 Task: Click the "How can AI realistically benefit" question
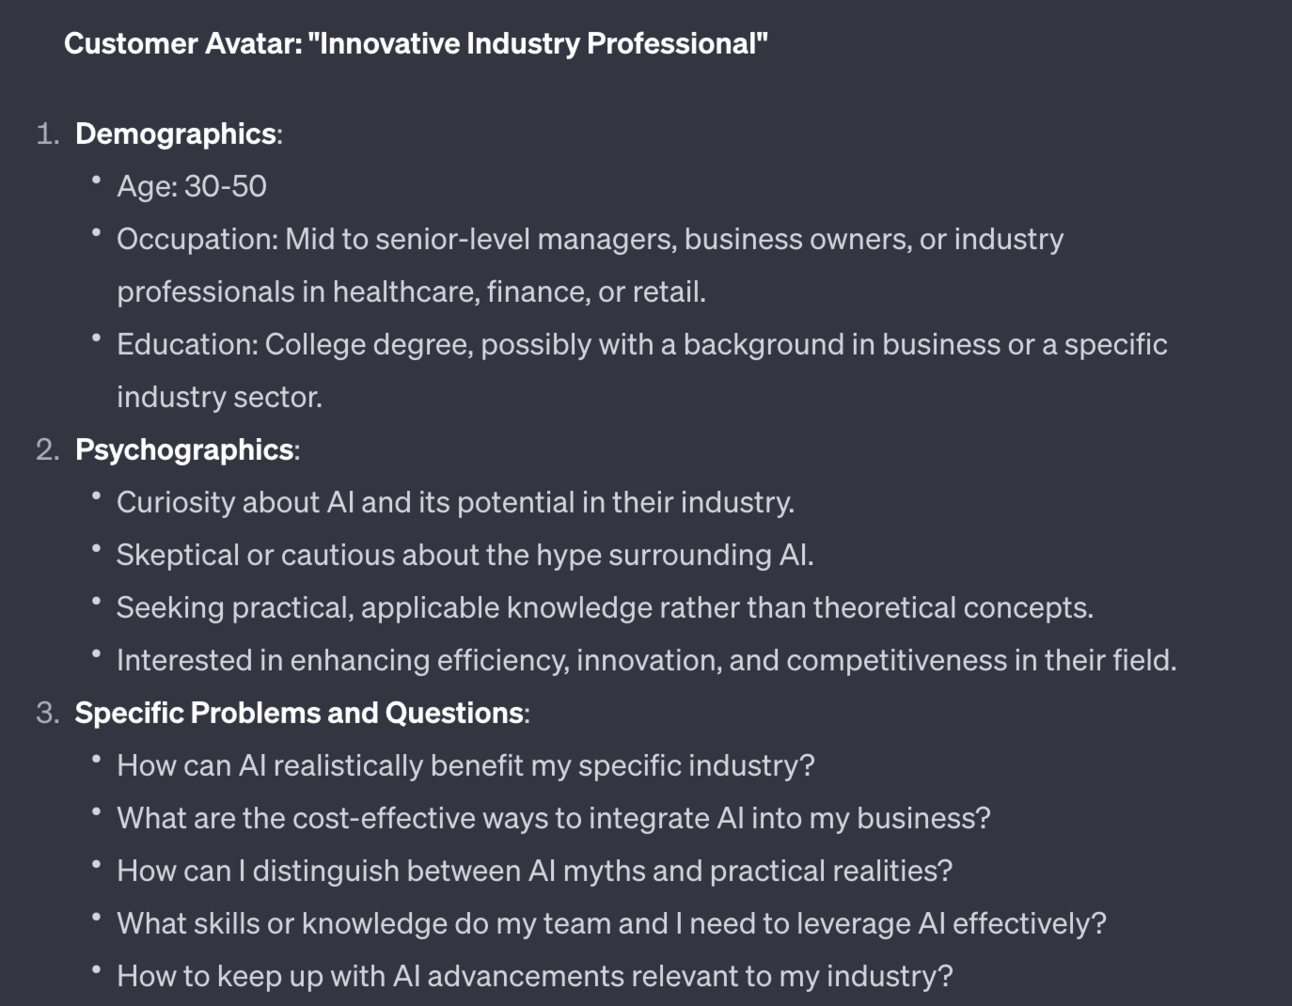465,766
